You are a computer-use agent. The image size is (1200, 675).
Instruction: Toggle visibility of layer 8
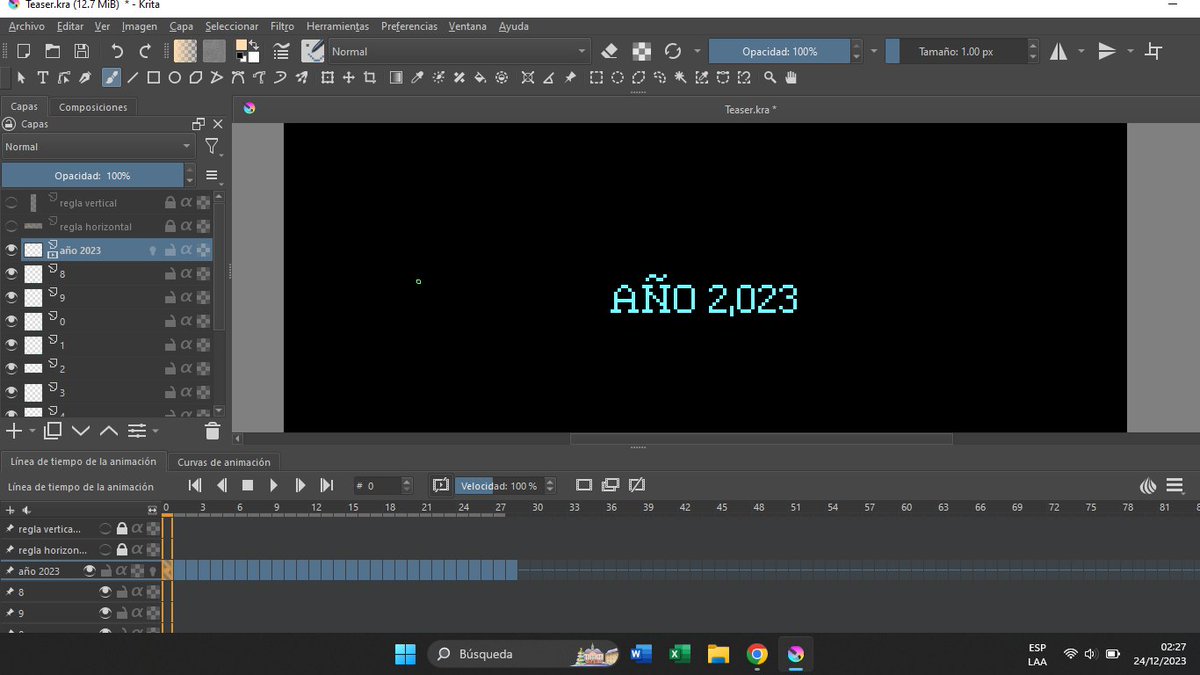click(12, 273)
